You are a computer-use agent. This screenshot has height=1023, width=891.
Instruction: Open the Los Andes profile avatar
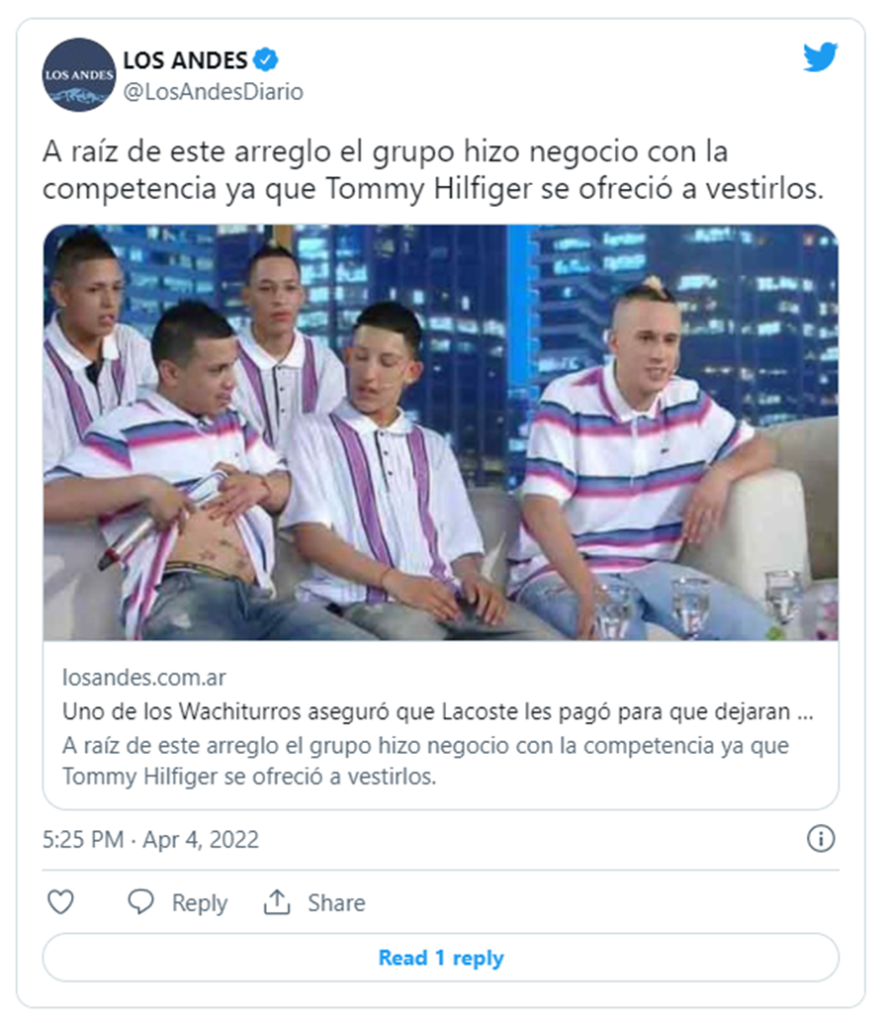[79, 75]
